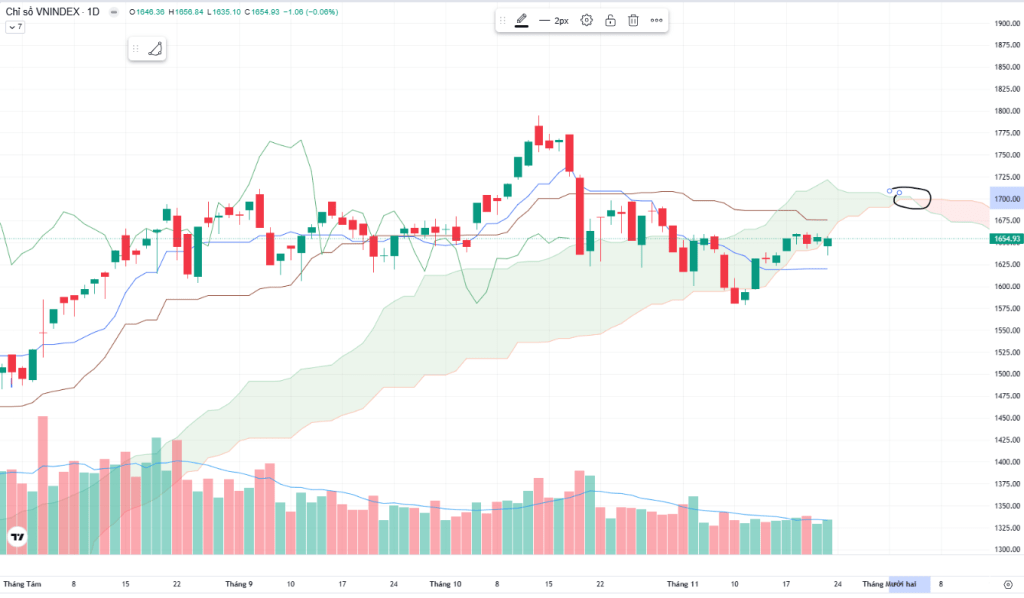The height and width of the screenshot is (598, 1024).
Task: Select the curve drawing tool icon
Action: [154, 48]
